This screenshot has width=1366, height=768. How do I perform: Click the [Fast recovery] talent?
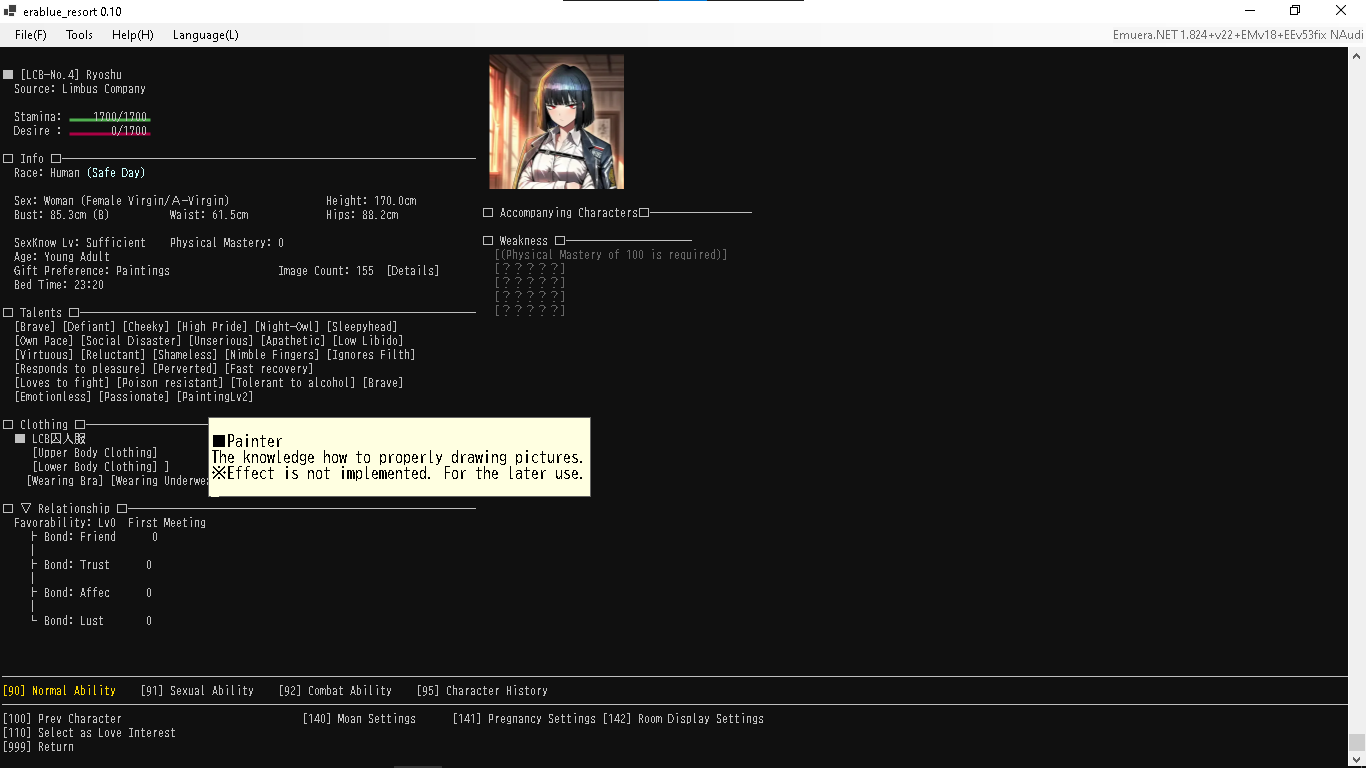click(269, 369)
